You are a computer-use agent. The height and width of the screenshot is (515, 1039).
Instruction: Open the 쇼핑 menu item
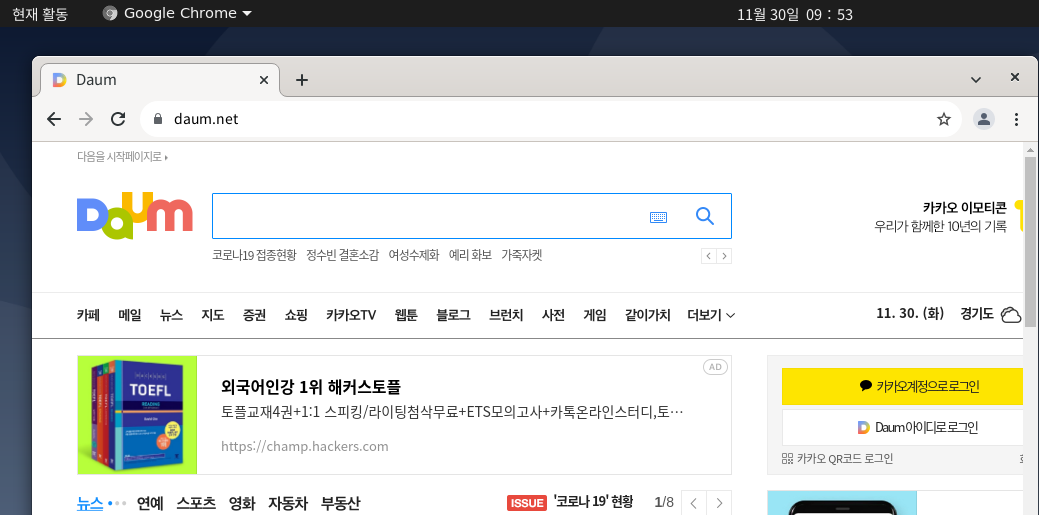click(x=296, y=315)
